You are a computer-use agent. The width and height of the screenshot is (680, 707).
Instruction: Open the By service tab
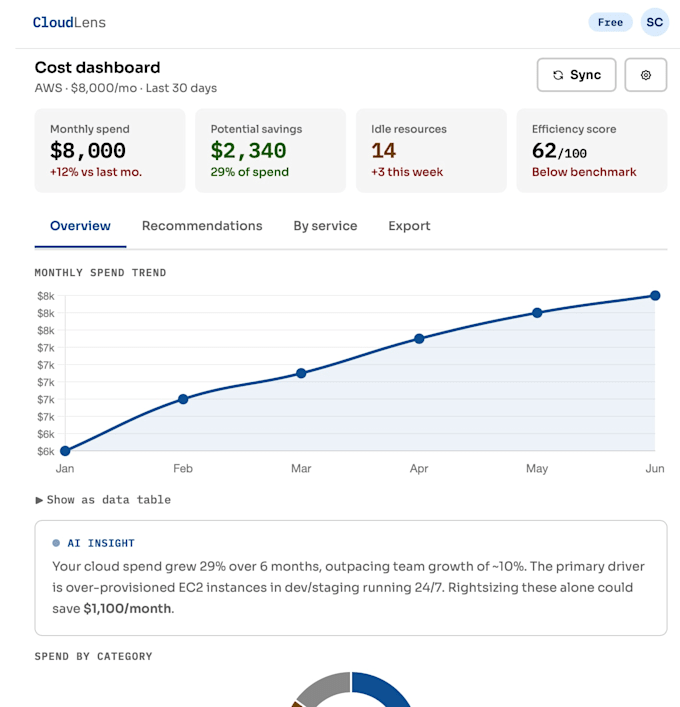tap(325, 226)
